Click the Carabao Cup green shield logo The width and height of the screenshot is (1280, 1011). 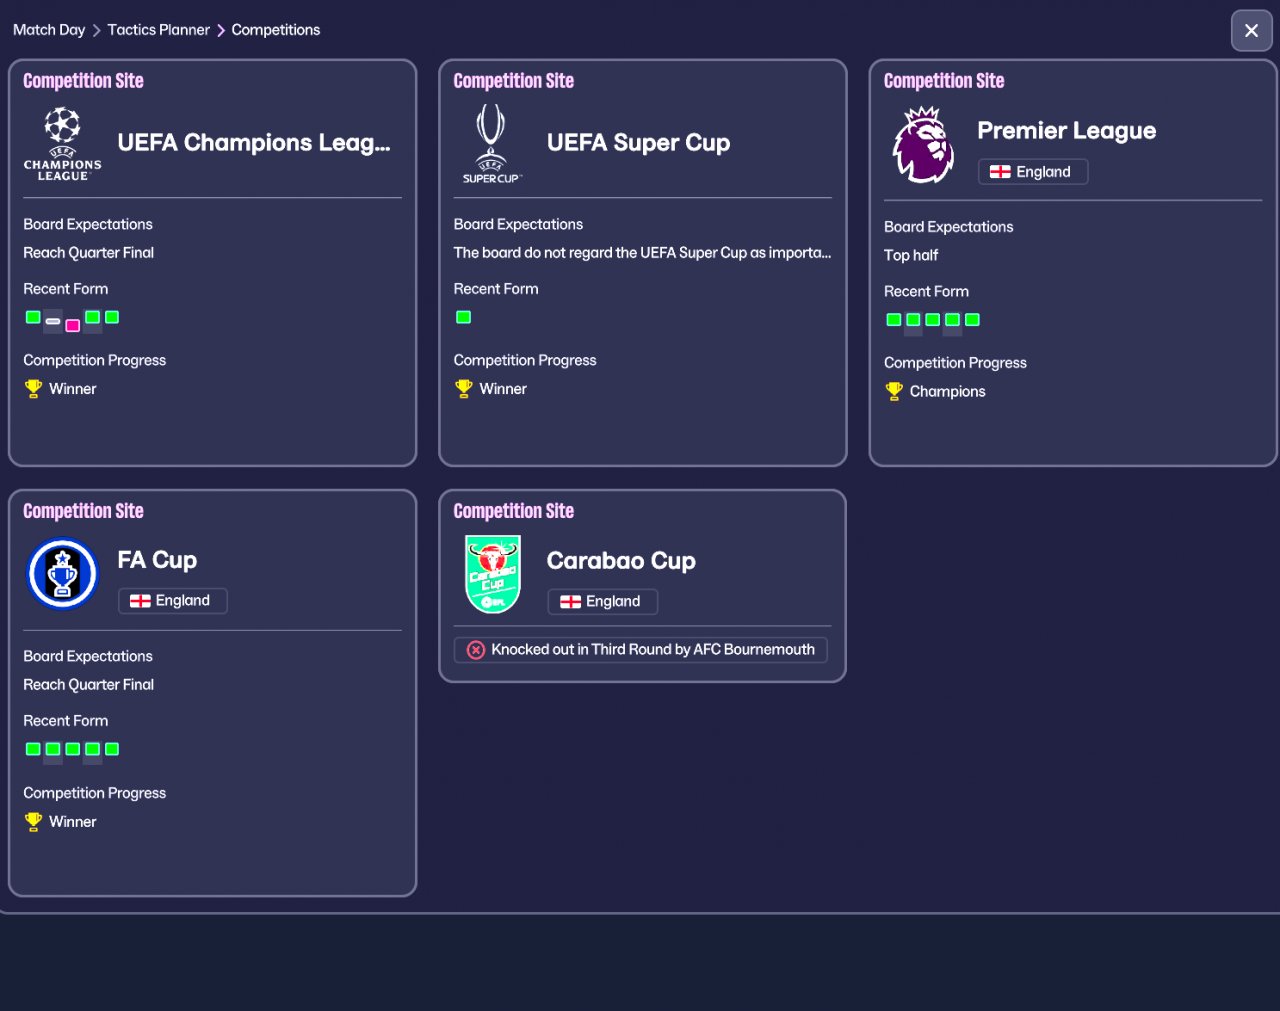point(492,574)
